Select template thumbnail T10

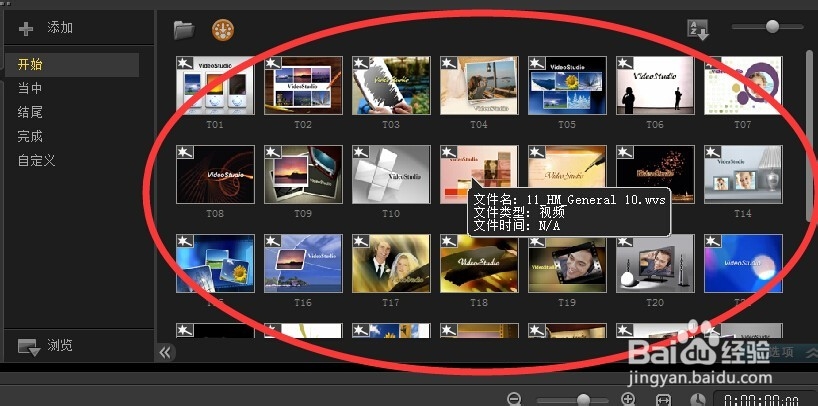[391, 174]
